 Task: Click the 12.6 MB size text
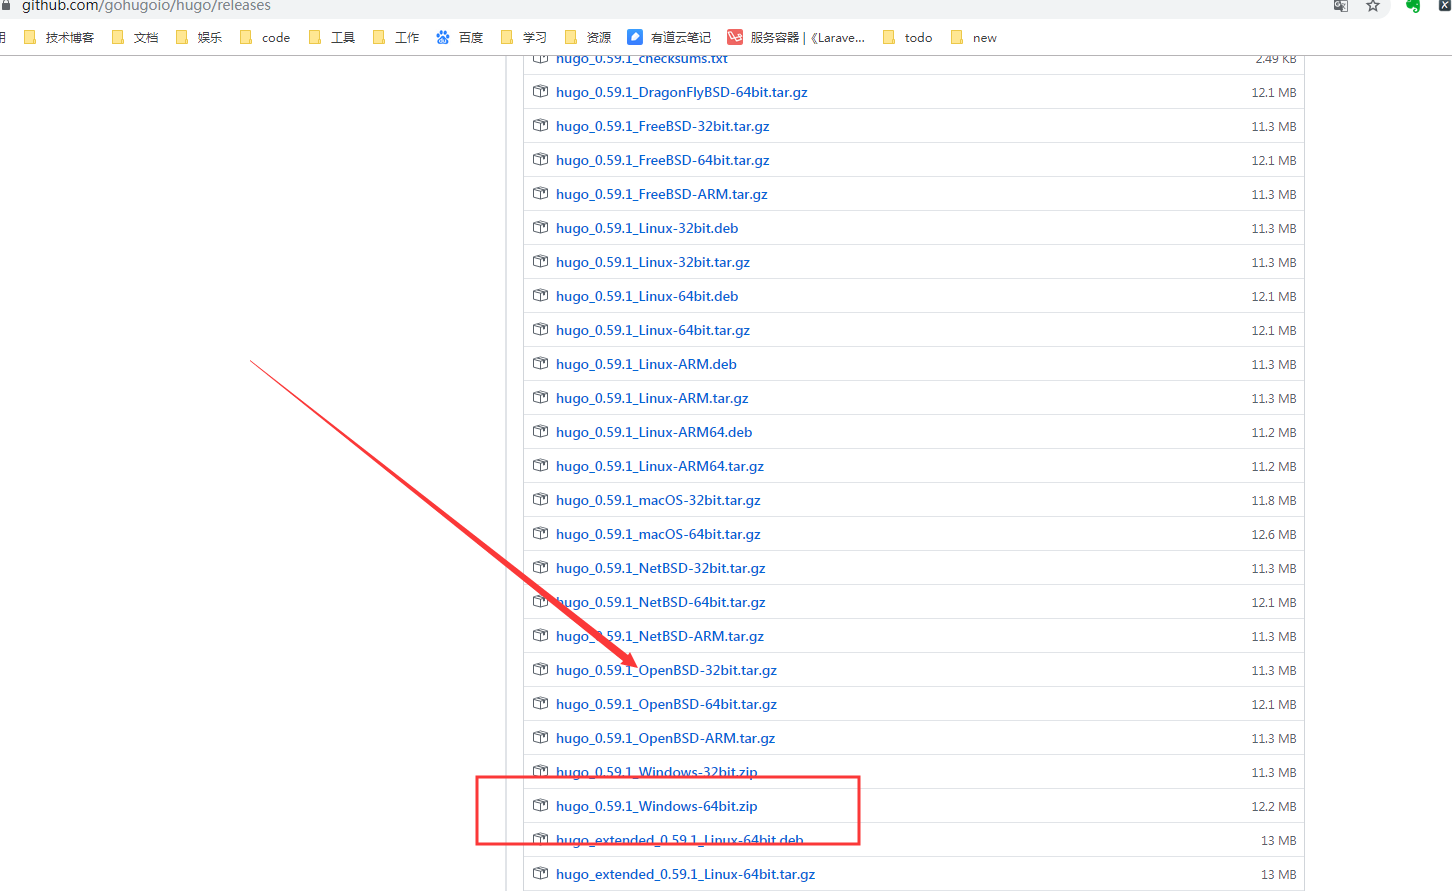pyautogui.click(x=1274, y=534)
